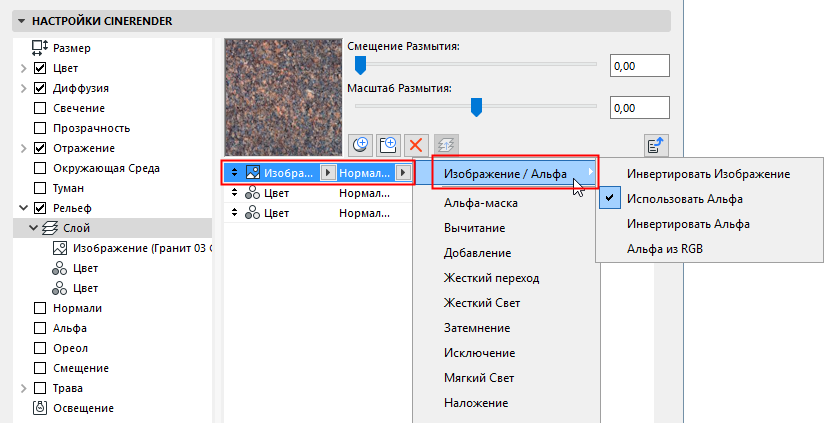Expand the Отражение tree arrow
Image resolution: width=824 pixels, height=423 pixels.
tap(23, 148)
